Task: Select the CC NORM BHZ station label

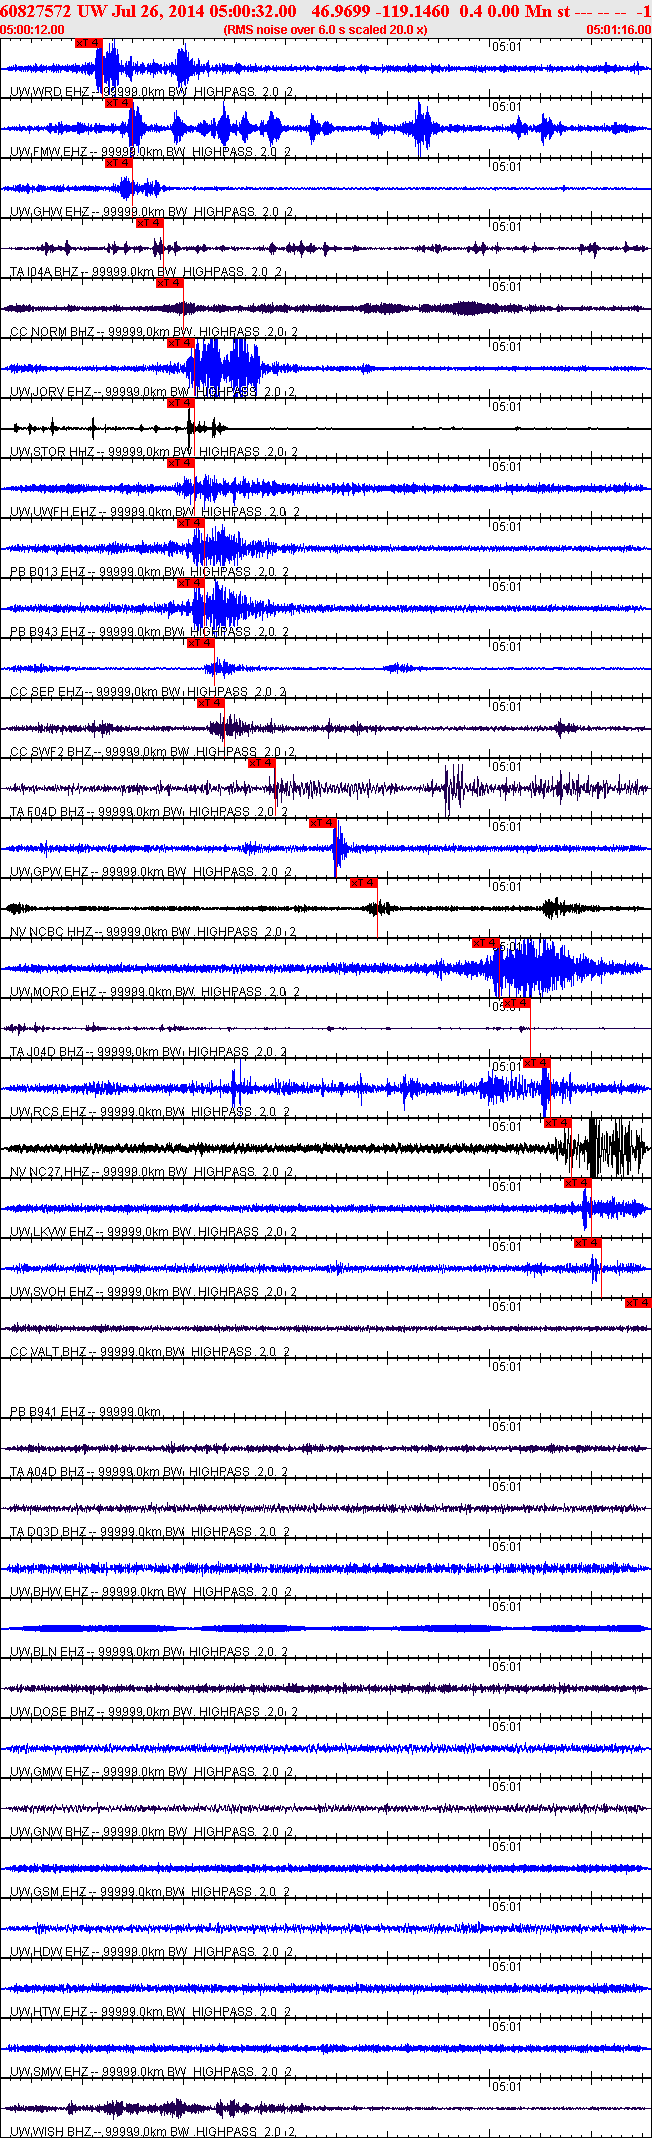Action: coord(153,331)
